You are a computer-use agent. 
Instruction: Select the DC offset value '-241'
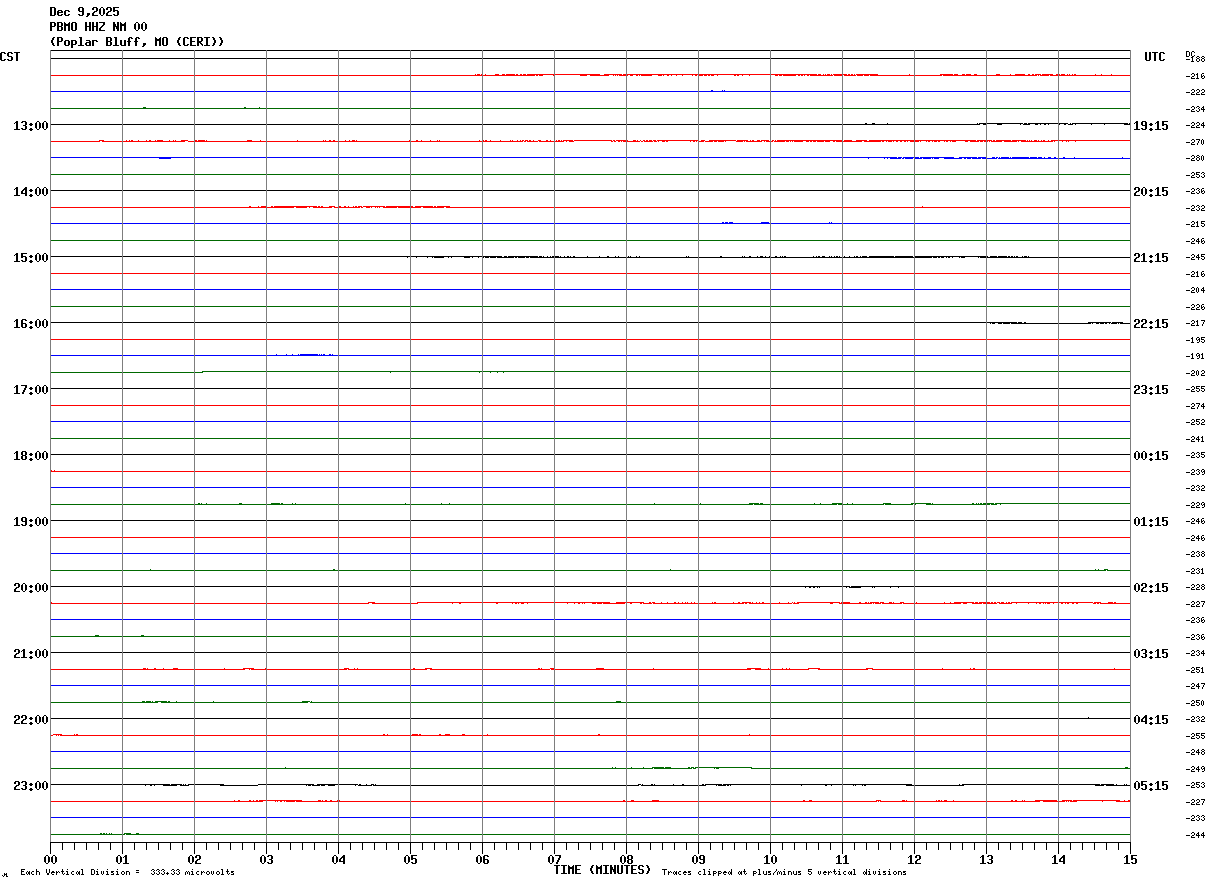click(1195, 439)
